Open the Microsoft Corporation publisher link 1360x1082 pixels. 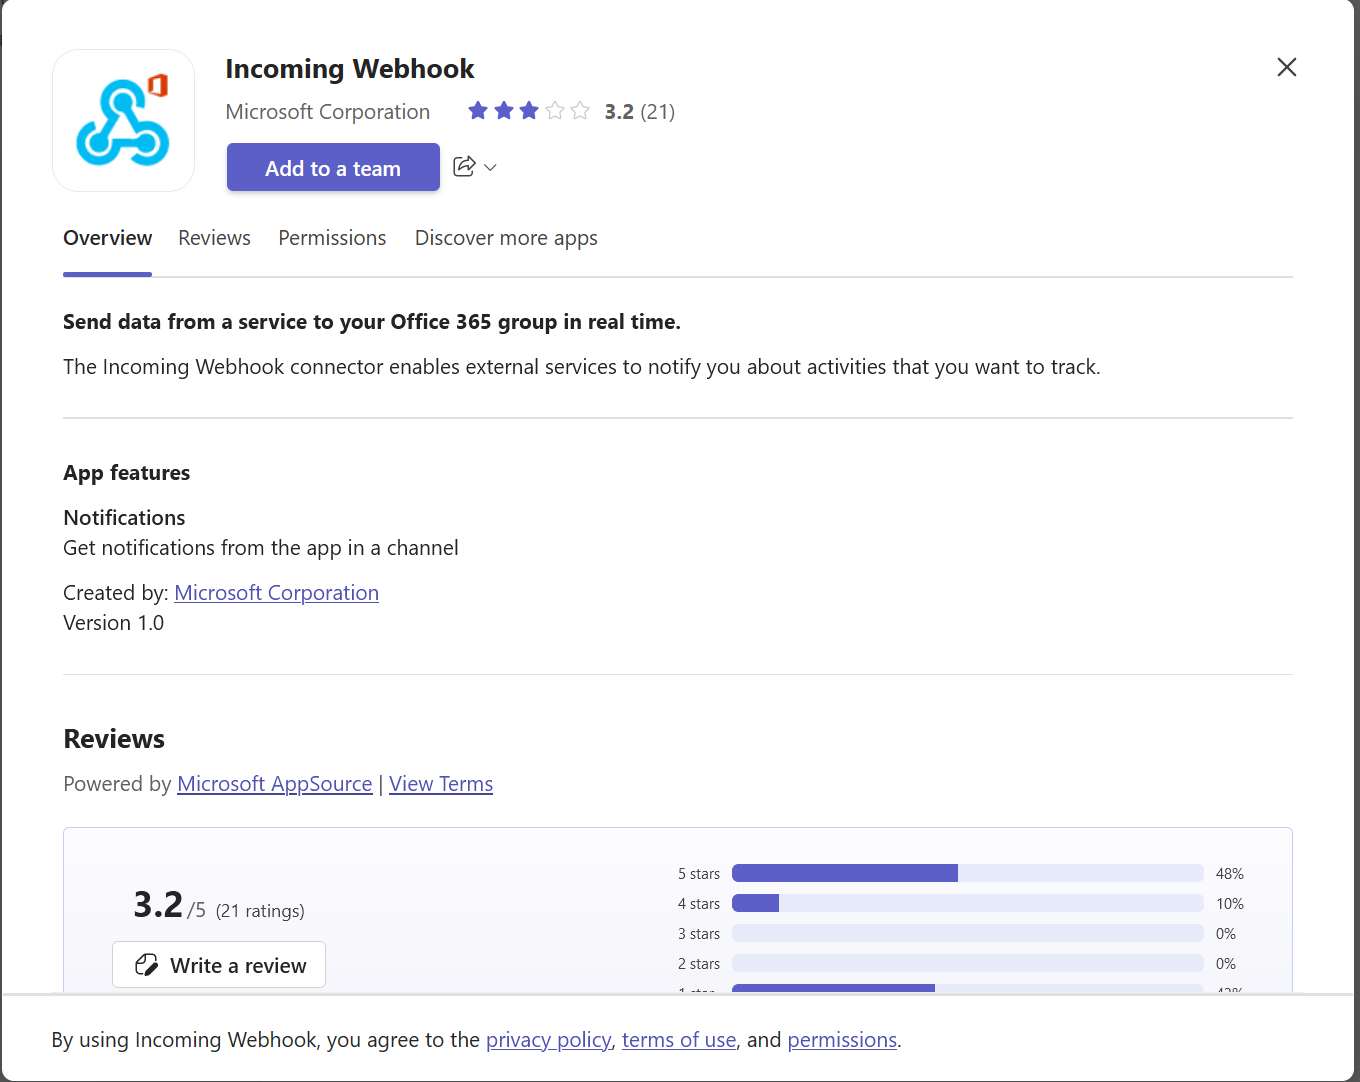click(328, 111)
